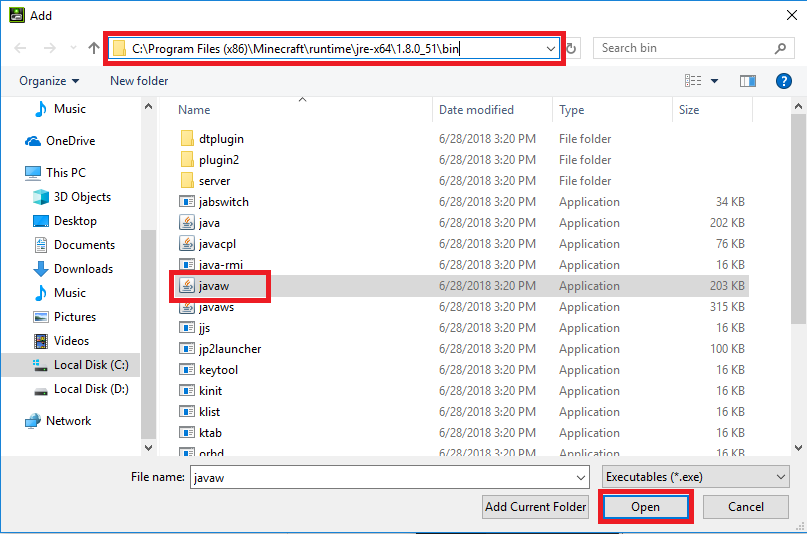Open the Organize dropdown menu
Viewport: 807px width, 534px height.
pos(48,81)
